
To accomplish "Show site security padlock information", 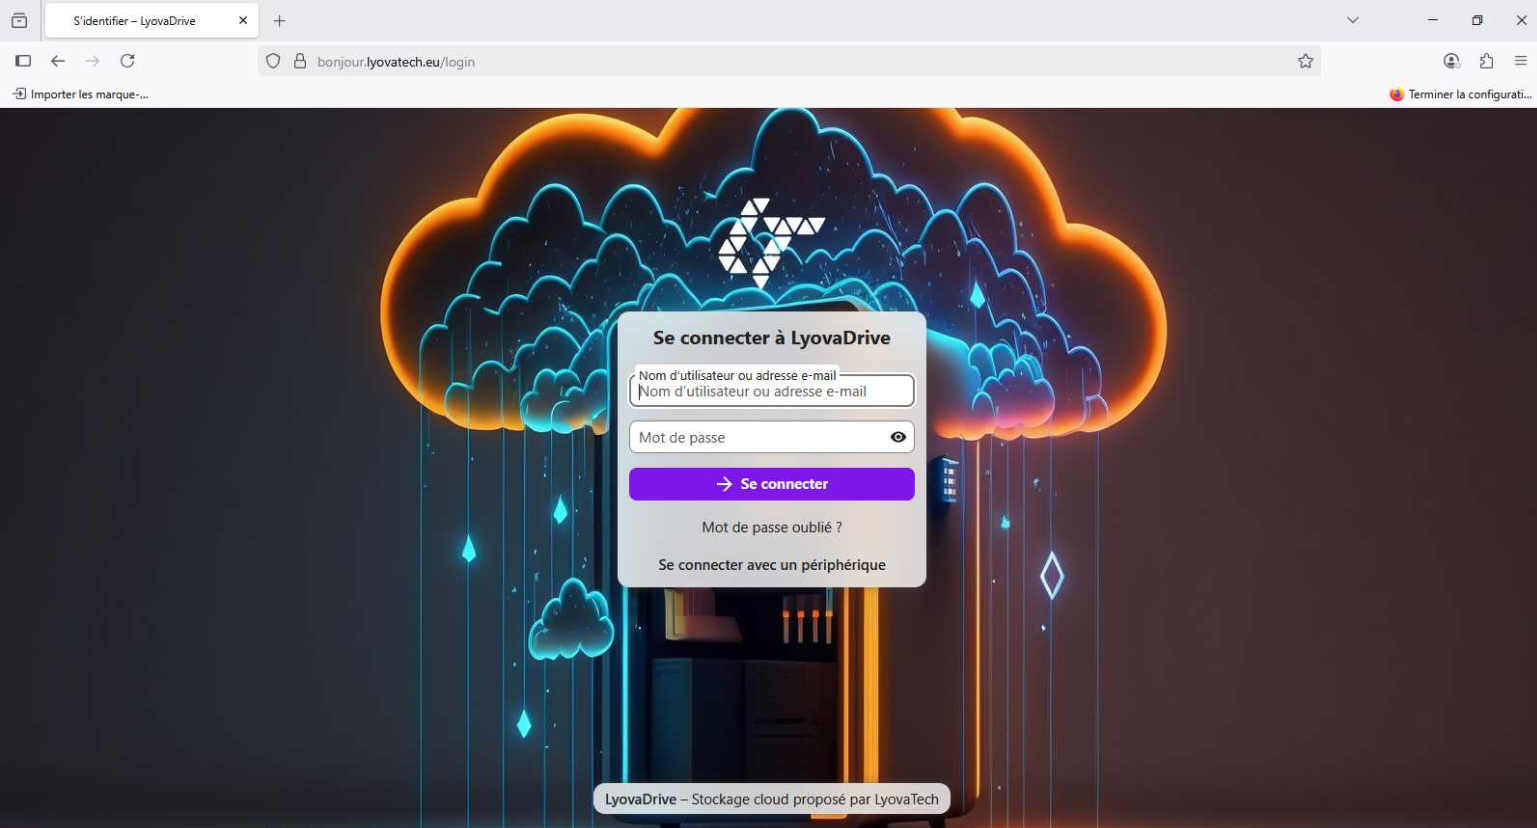I will 300,61.
